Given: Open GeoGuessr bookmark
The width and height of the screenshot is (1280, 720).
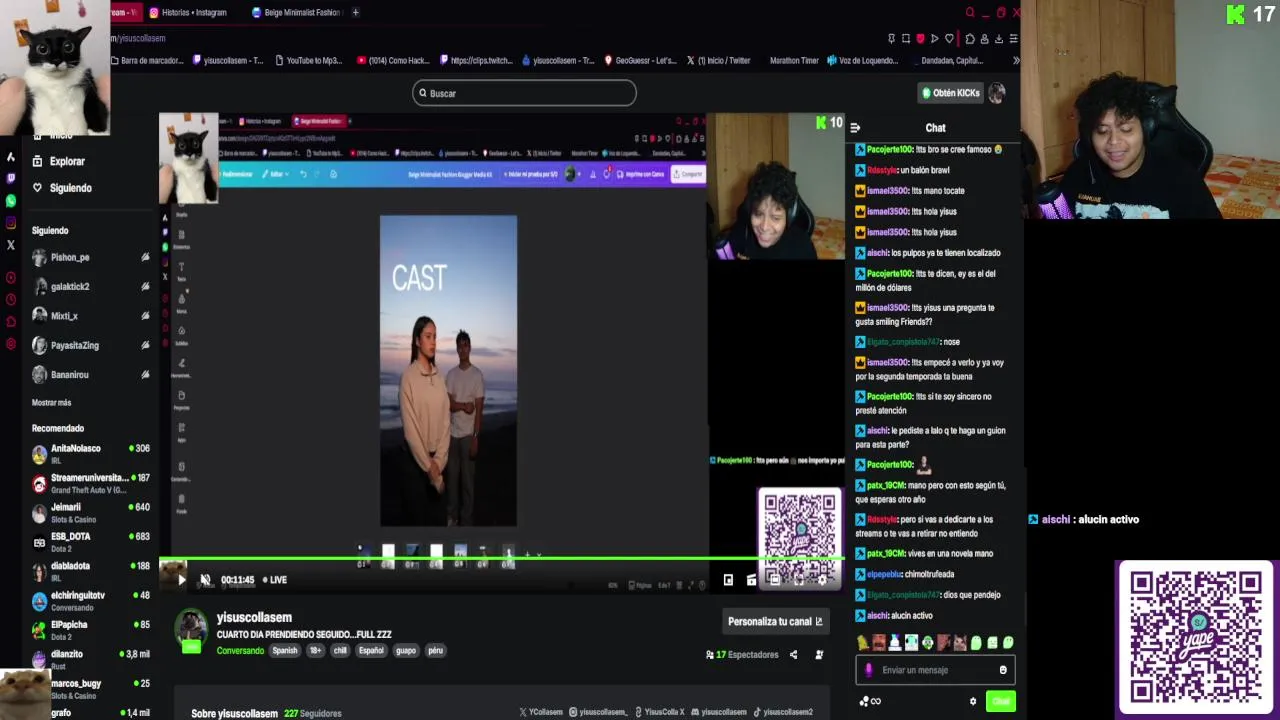Looking at the screenshot, I should pyautogui.click(x=641, y=61).
